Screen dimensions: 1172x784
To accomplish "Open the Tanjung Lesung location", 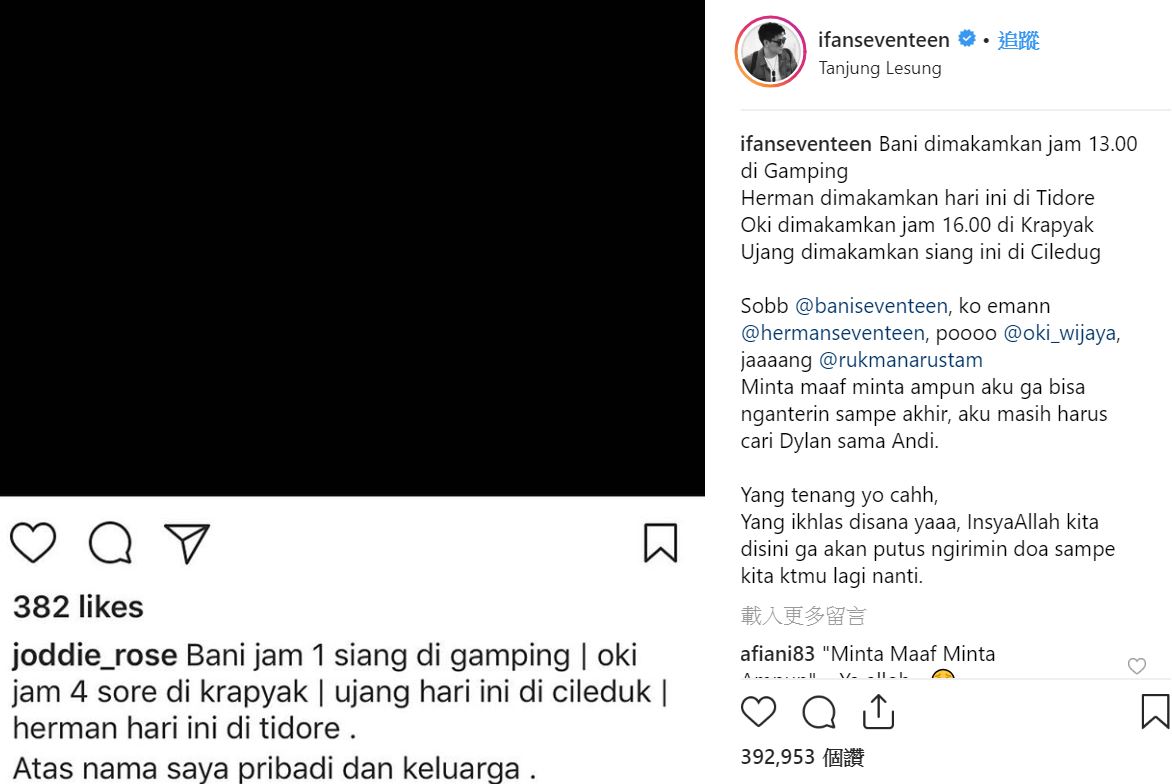I will point(880,68).
